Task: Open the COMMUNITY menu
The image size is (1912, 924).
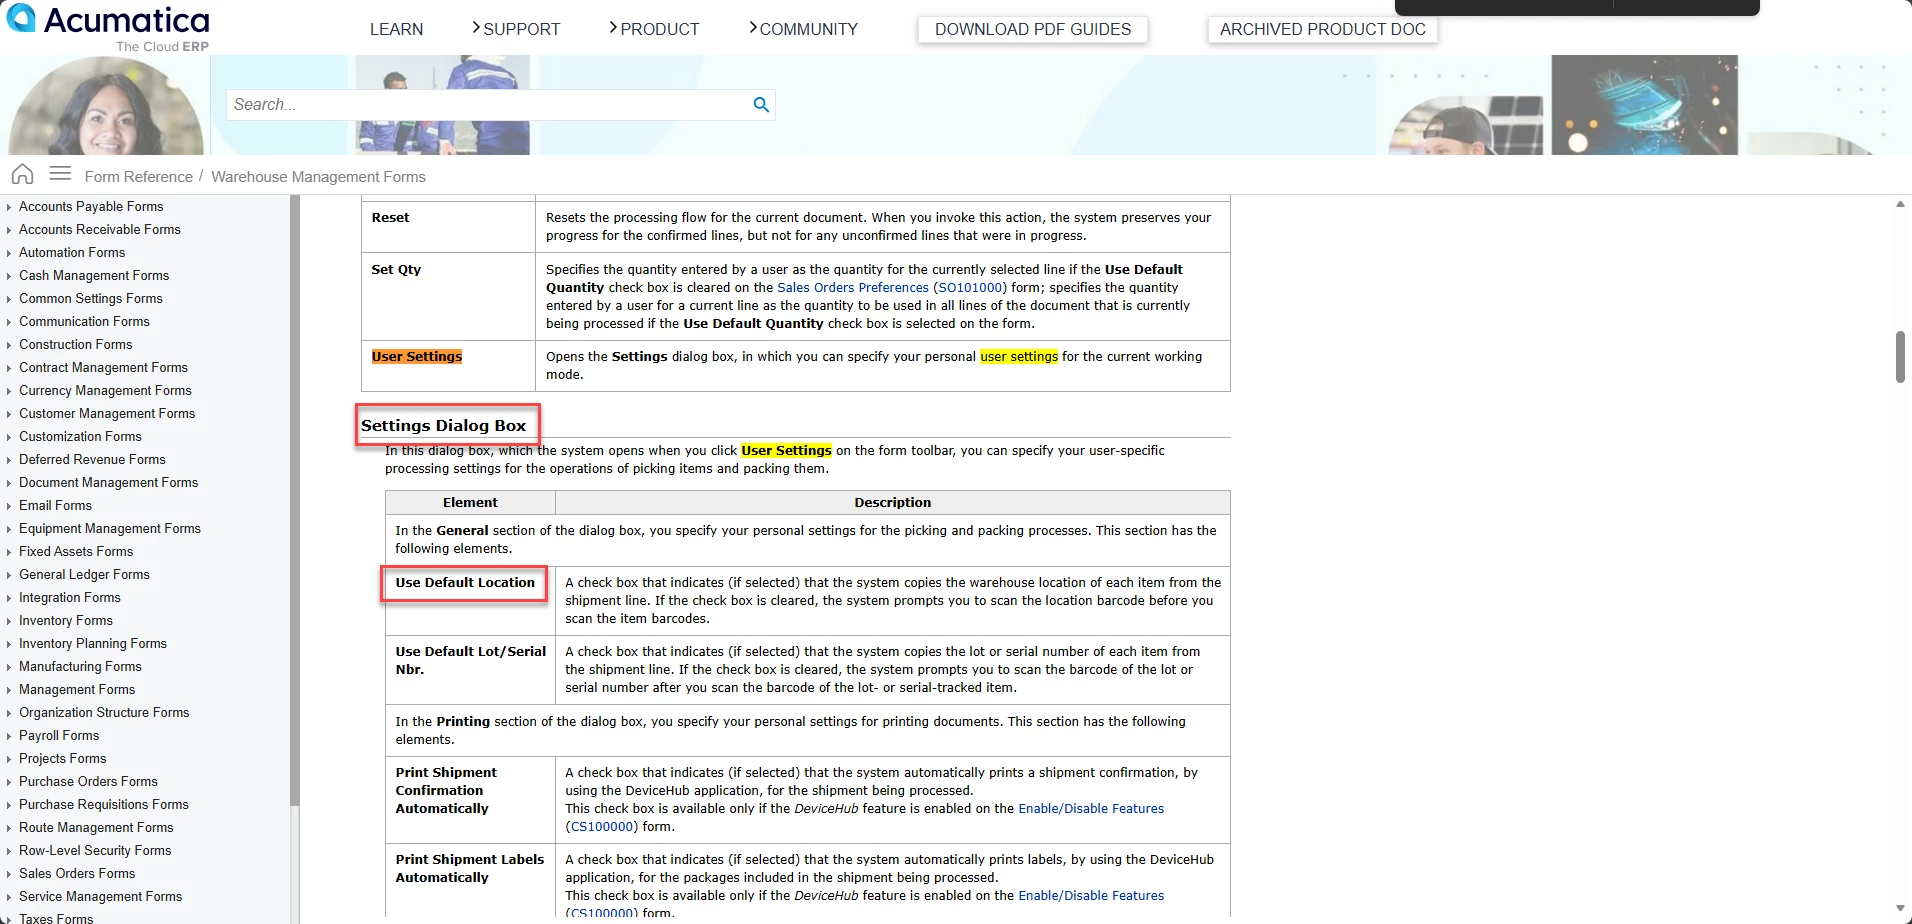Action: click(803, 29)
